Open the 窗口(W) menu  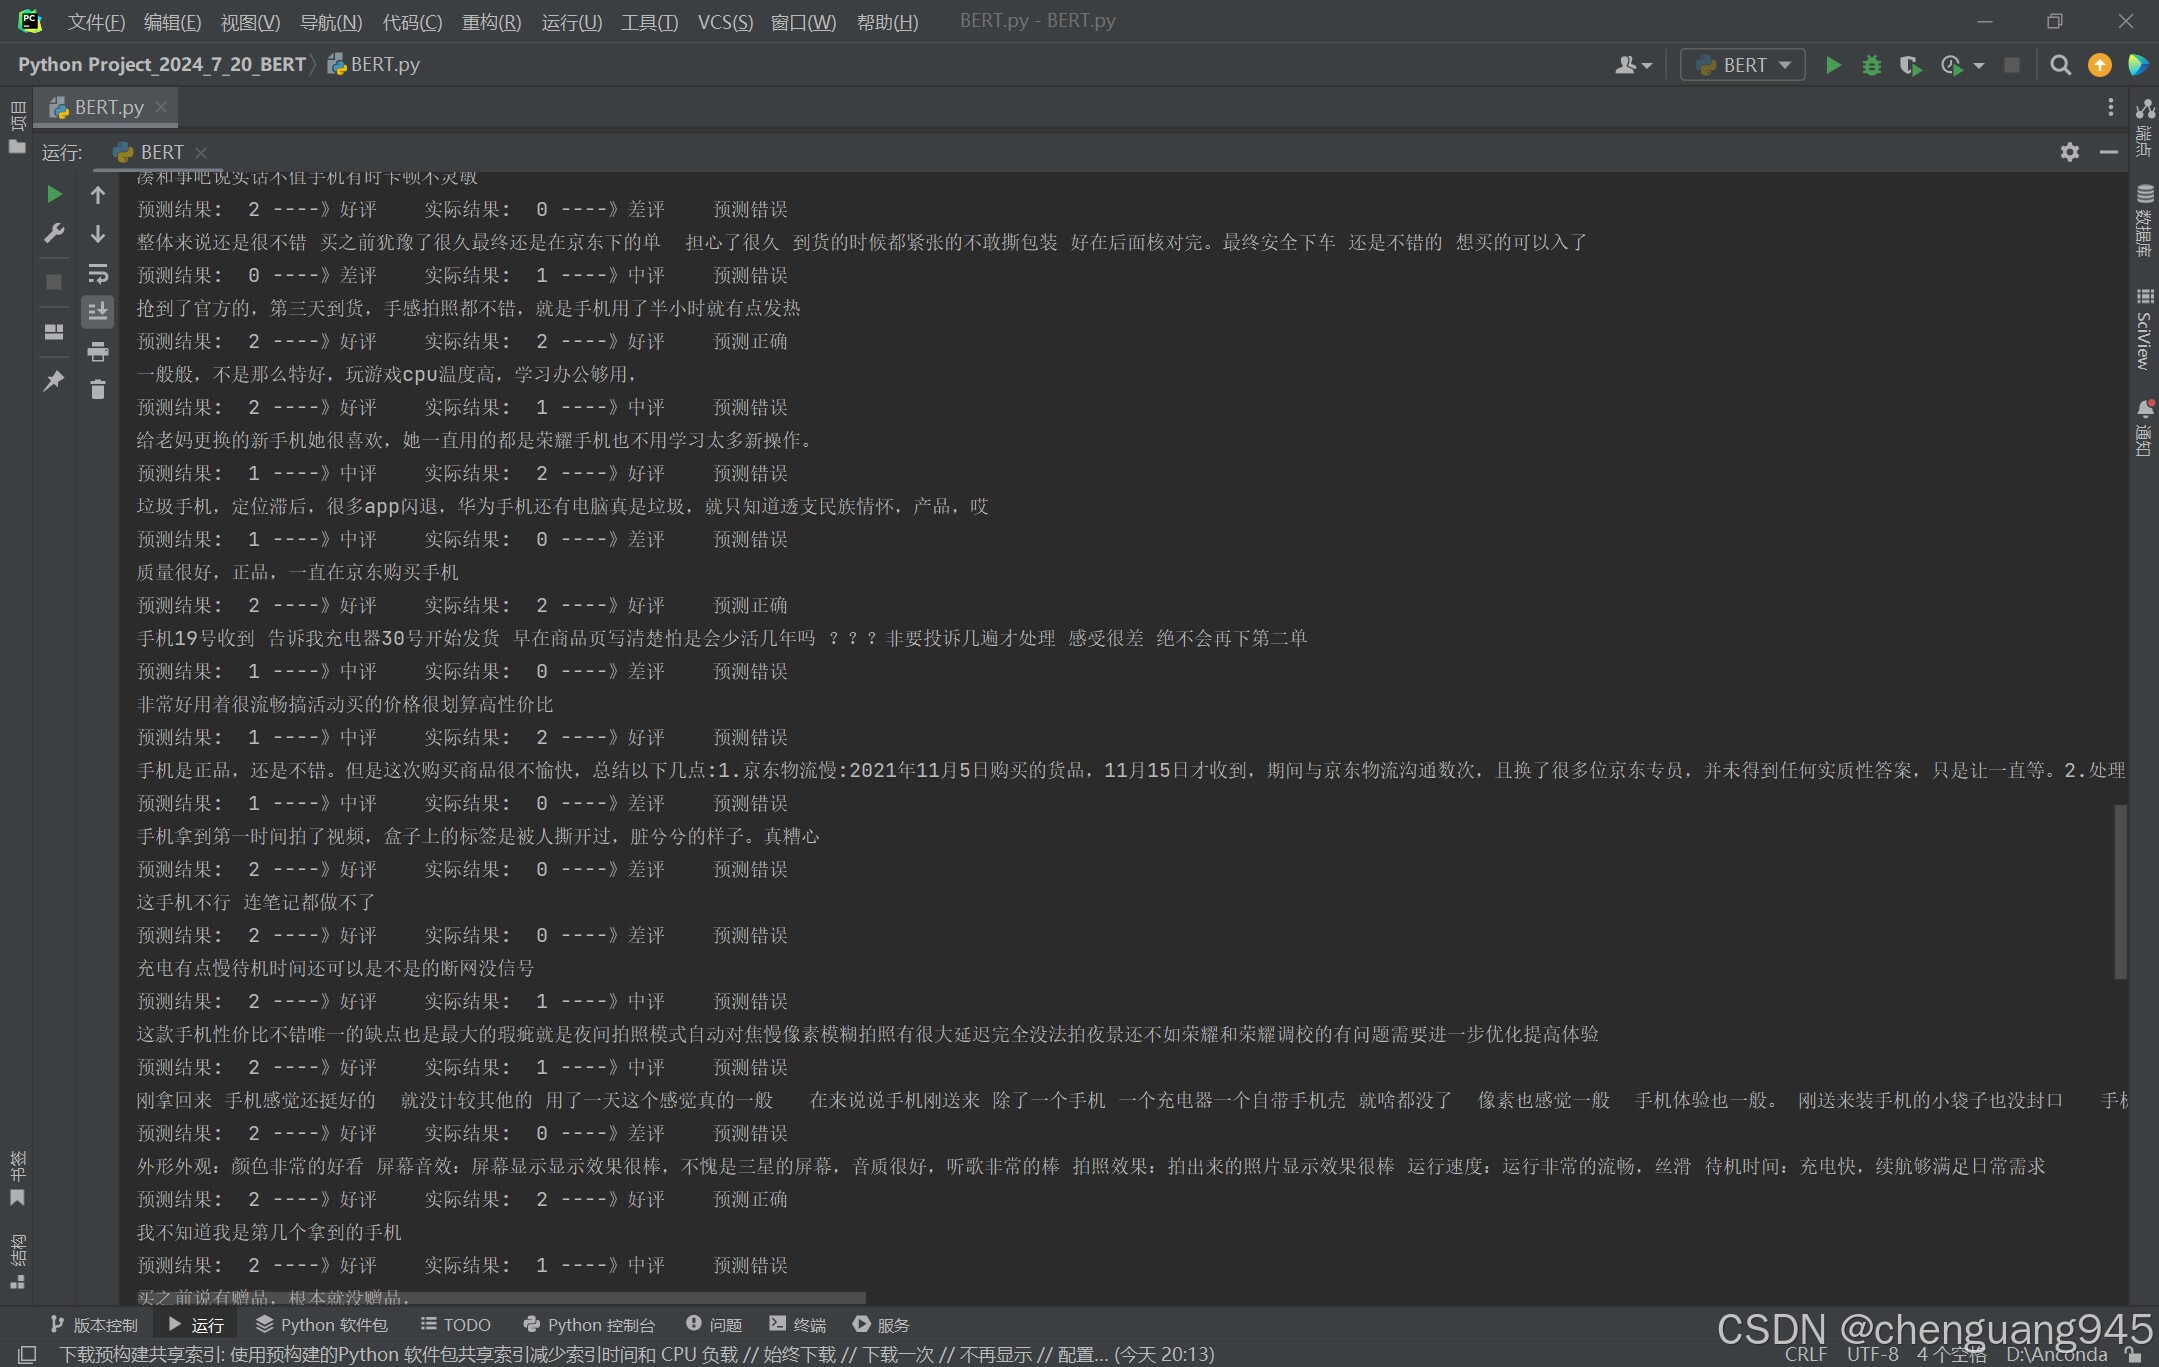tap(803, 22)
